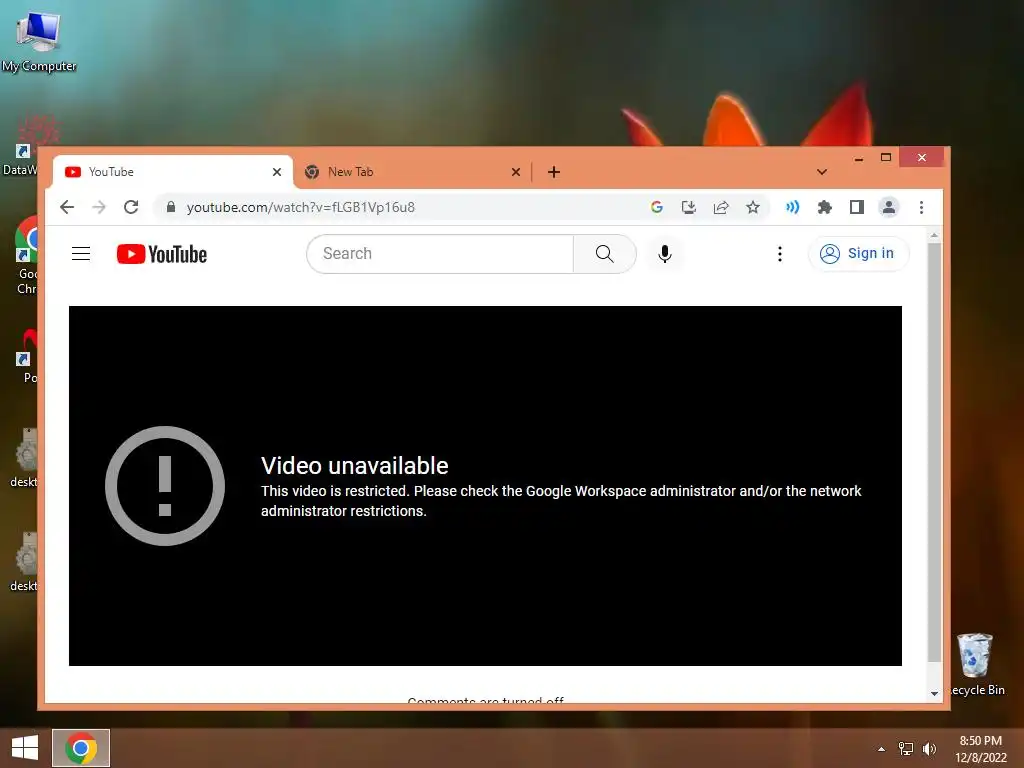Open the Chrome profile avatar
Screen dimensions: 1024x768
889,207
